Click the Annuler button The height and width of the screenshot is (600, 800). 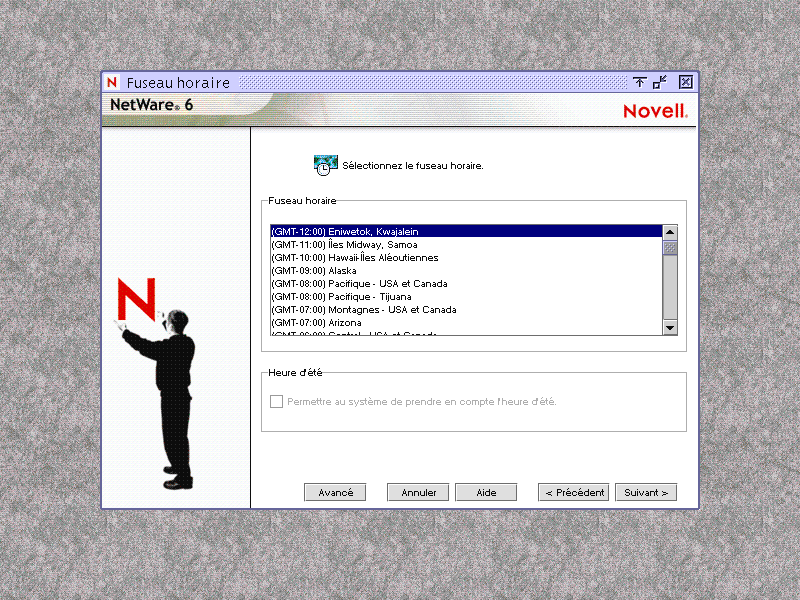418,492
